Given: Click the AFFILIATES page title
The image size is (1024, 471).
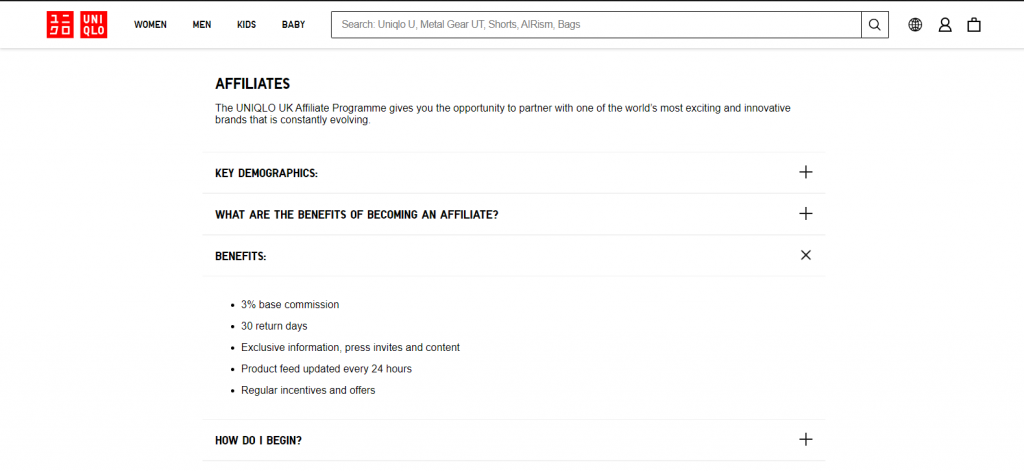Looking at the screenshot, I should click(252, 84).
